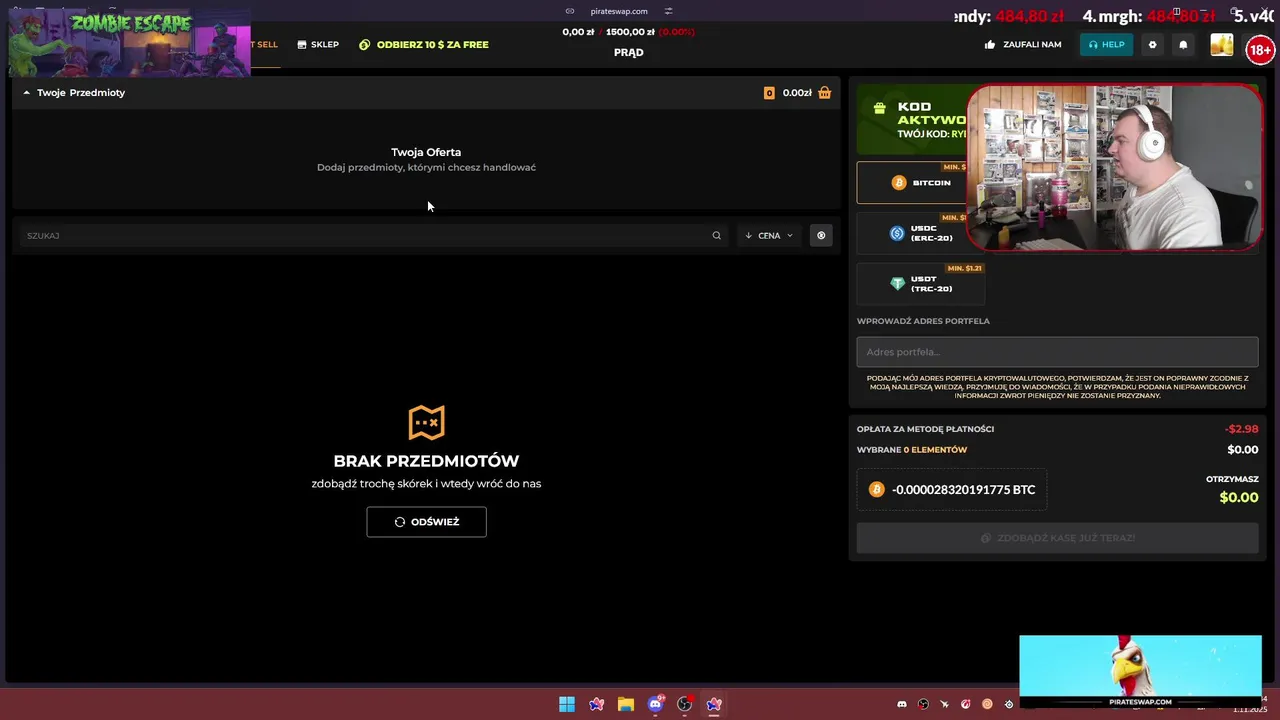Click the OBS tray icon

tap(923, 704)
